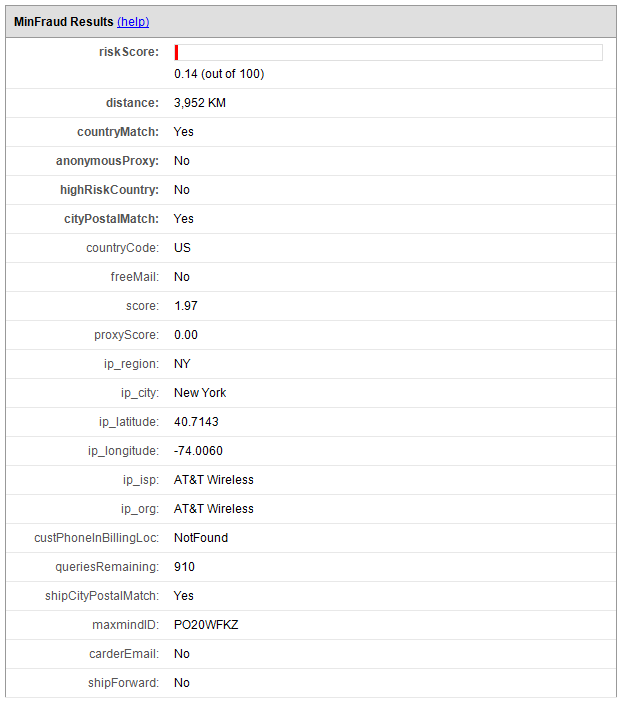The width and height of the screenshot is (622, 705).
Task: Click the riskScore progress bar
Action: 388,52
